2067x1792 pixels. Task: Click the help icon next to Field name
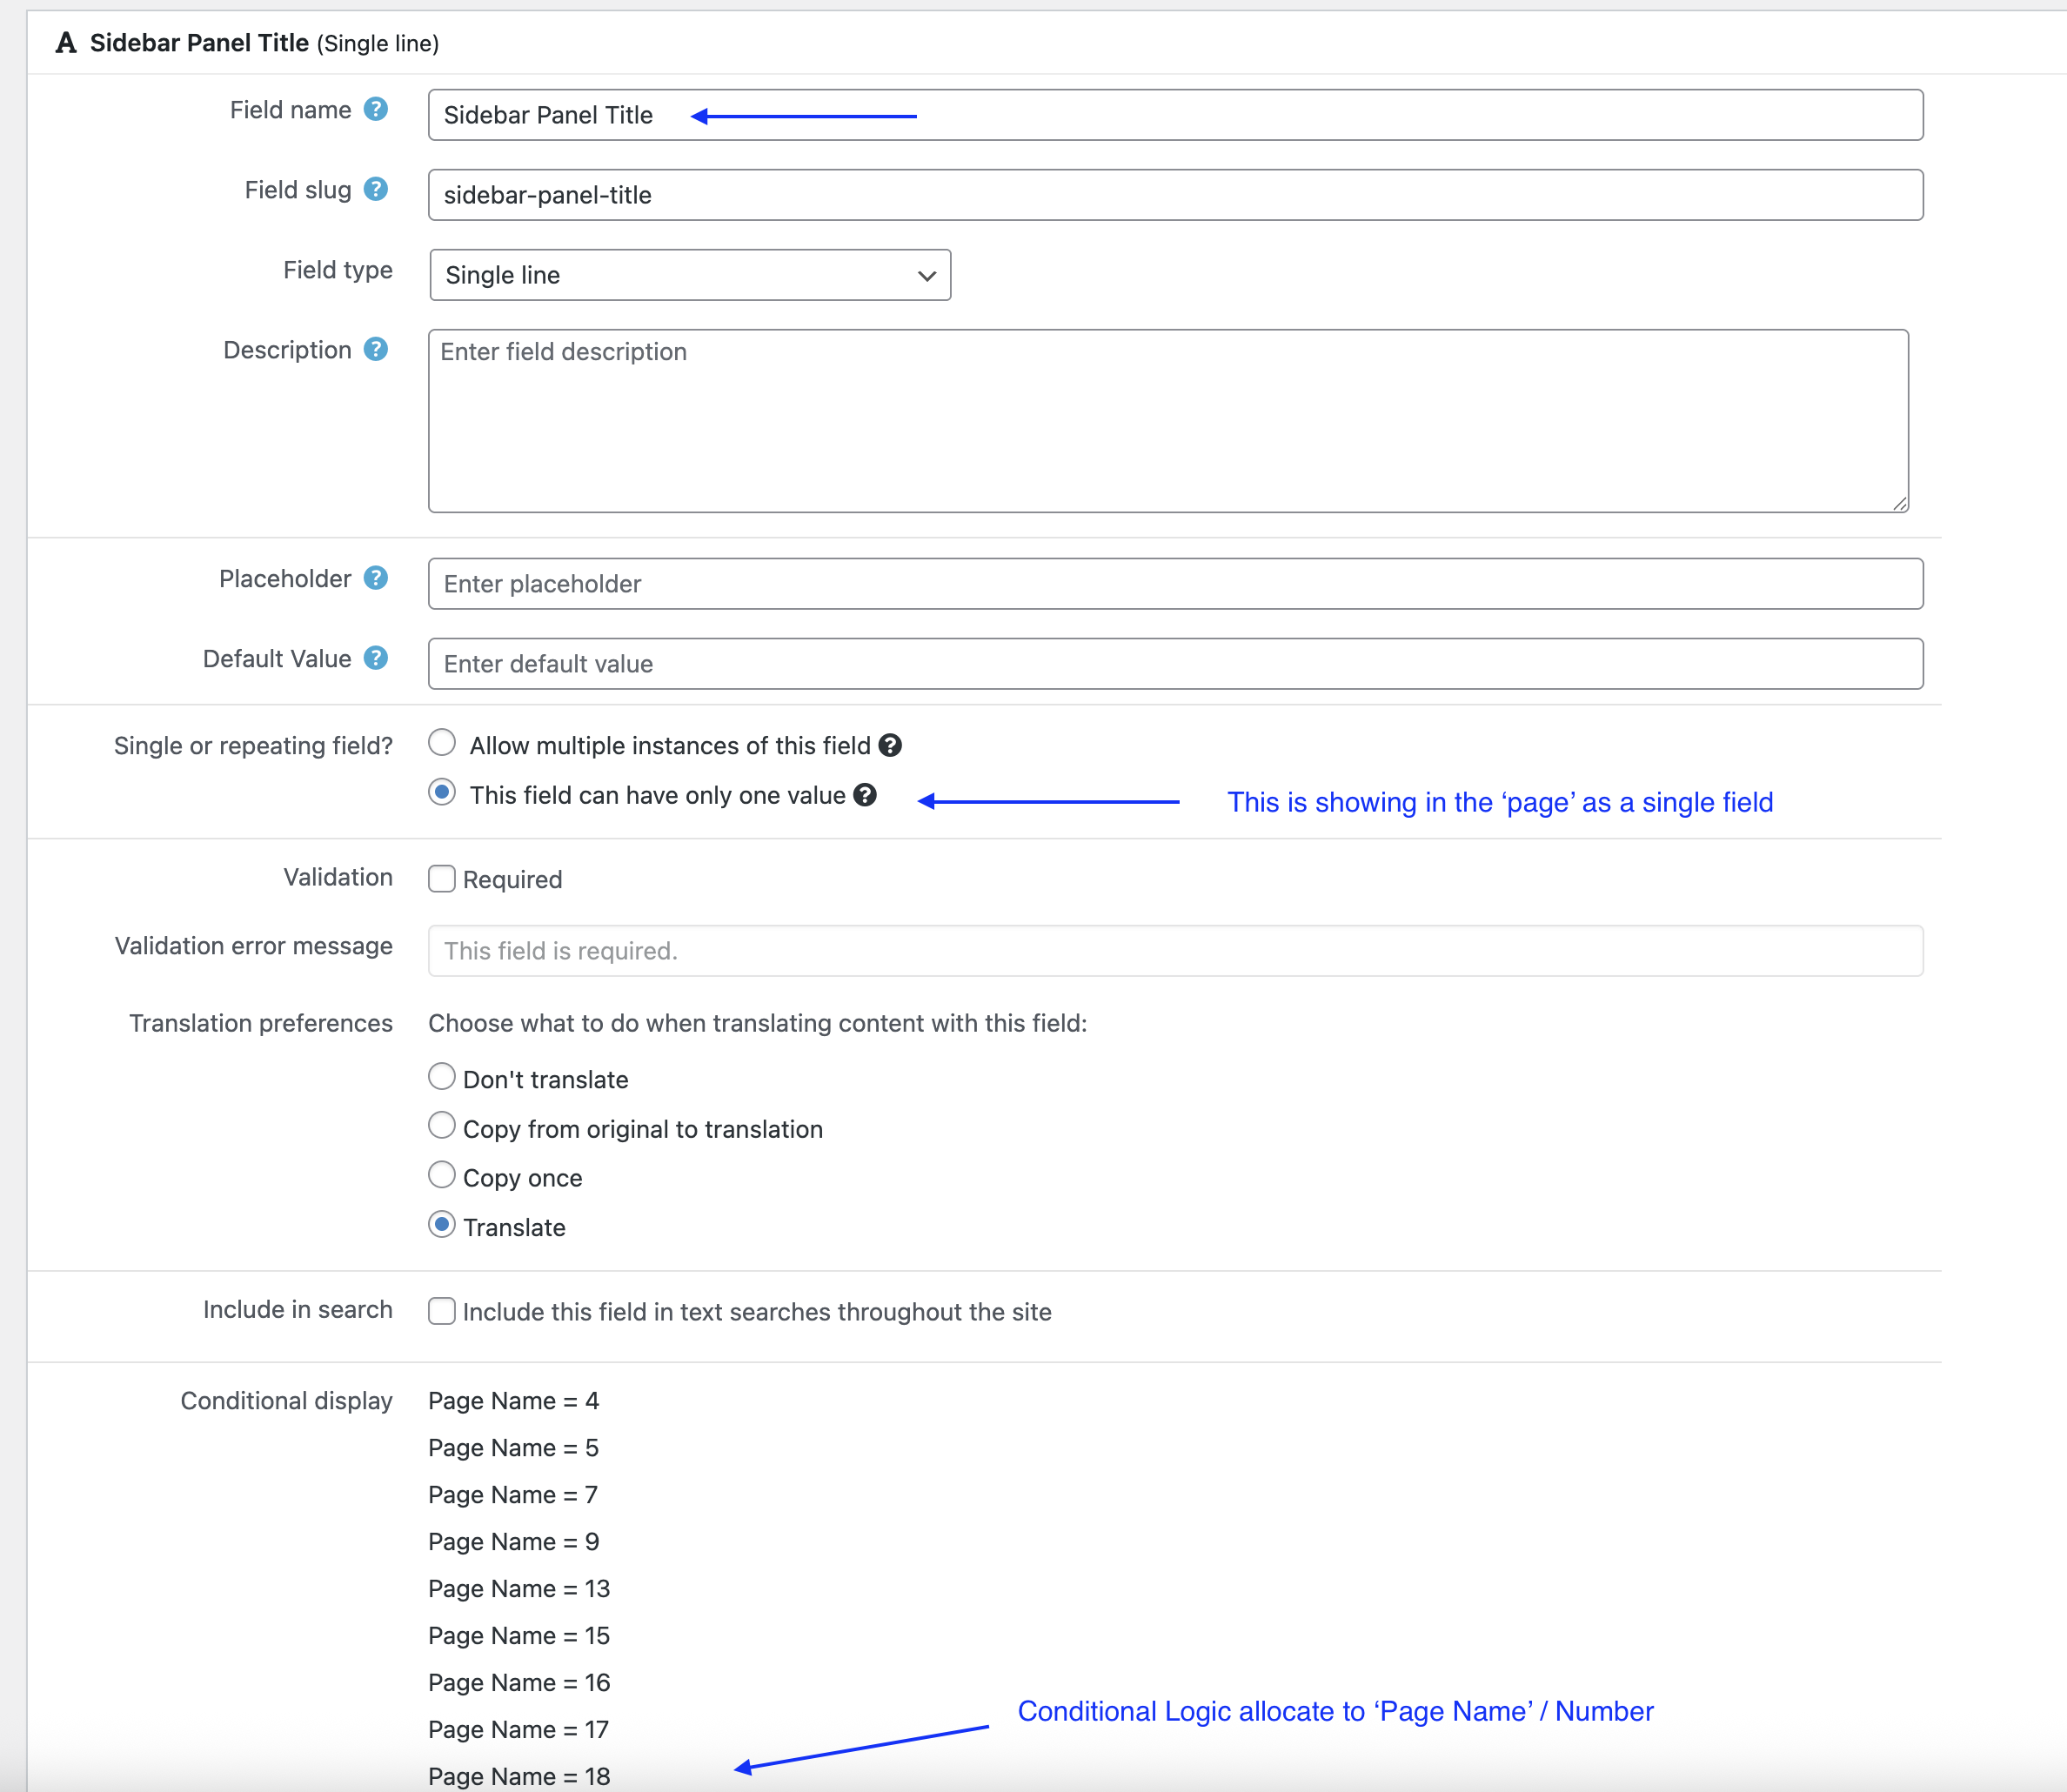point(375,109)
